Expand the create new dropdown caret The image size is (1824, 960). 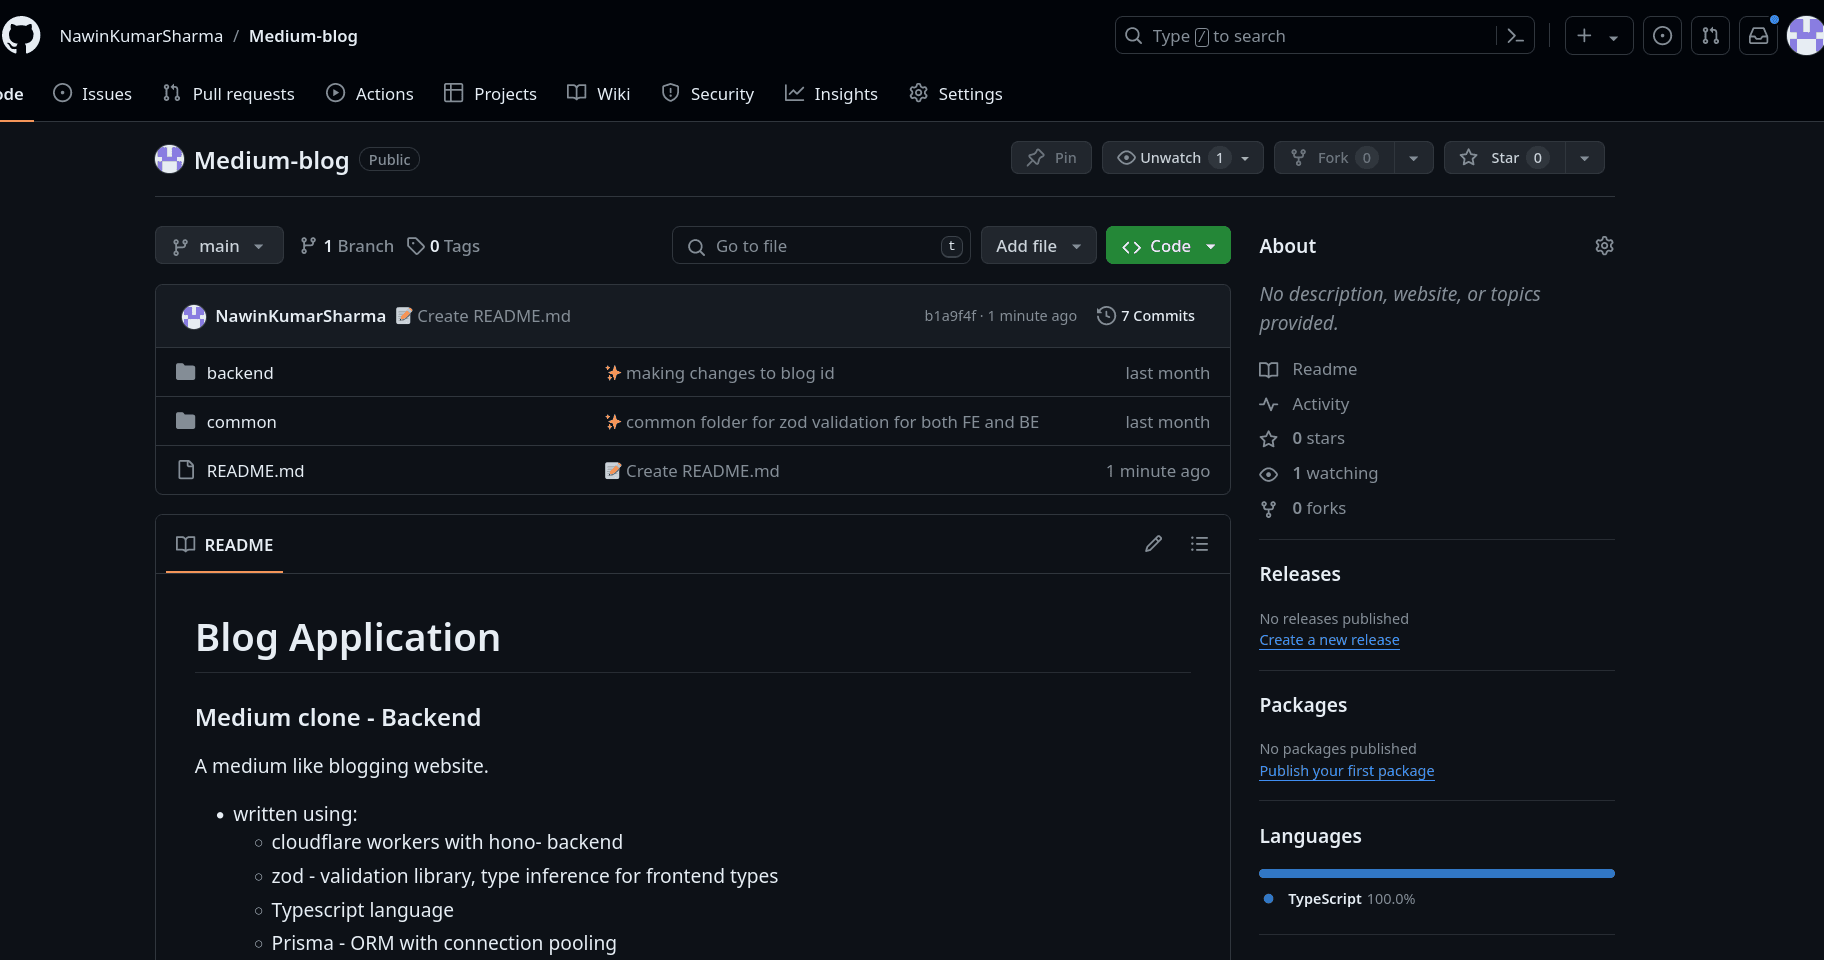click(1613, 37)
